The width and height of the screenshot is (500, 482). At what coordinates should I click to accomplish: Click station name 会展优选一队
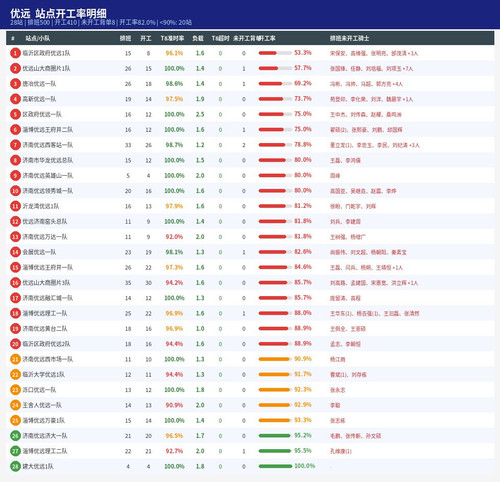39,252
